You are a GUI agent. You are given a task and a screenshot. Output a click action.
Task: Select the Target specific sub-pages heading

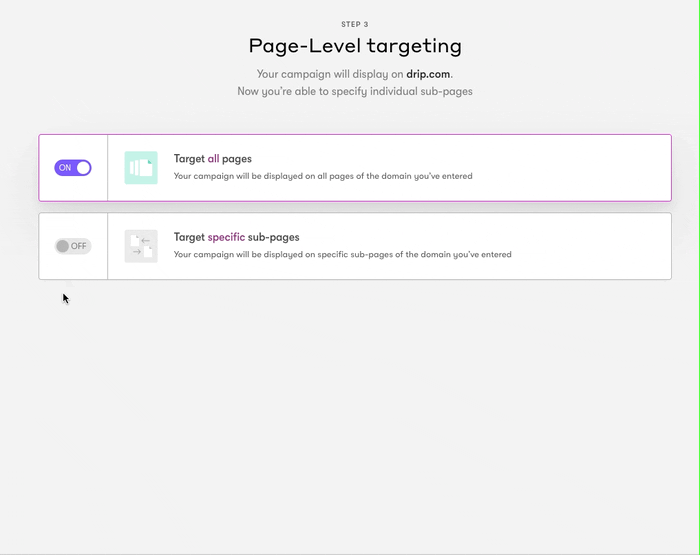pyautogui.click(x=237, y=237)
